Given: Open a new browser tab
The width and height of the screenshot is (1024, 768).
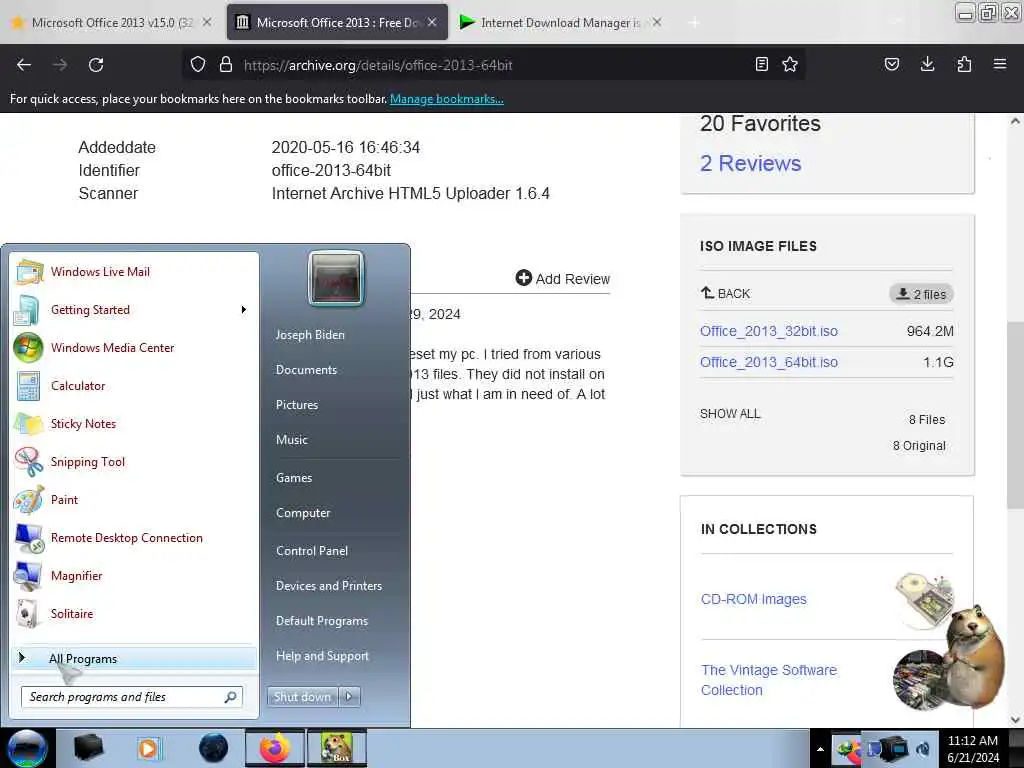Looking at the screenshot, I should click(694, 23).
